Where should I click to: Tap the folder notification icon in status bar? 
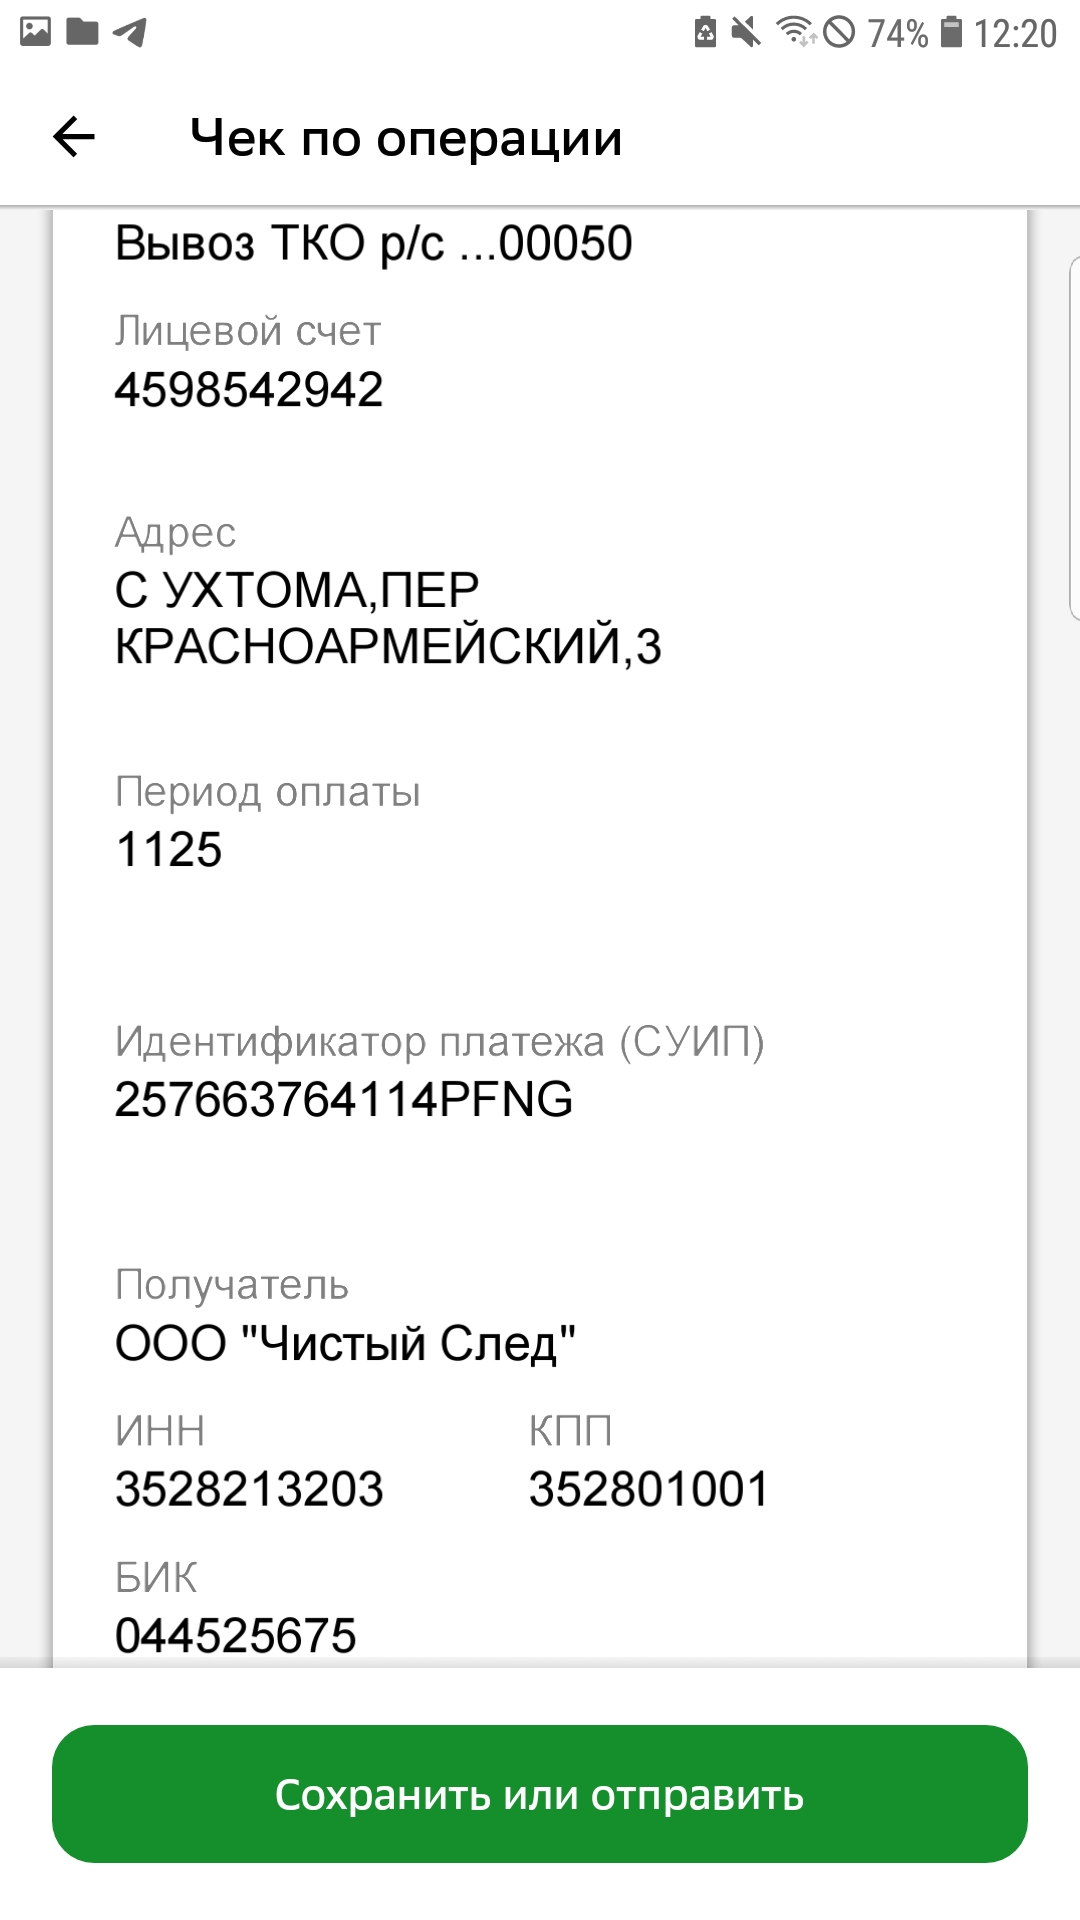[82, 32]
